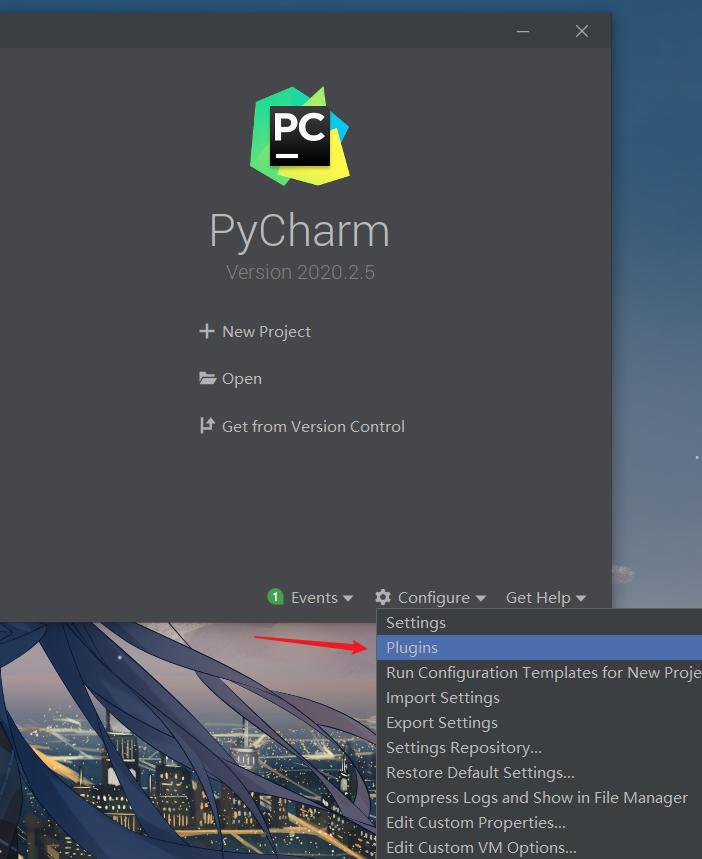
Task: Open Edit Custom Properties... entry
Action: (539, 823)
